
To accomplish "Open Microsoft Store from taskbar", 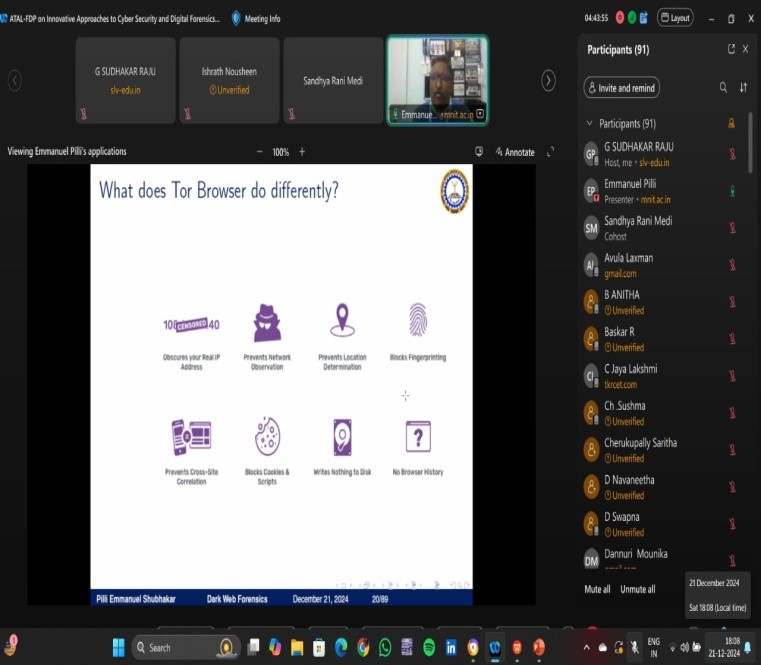I will pos(319,648).
